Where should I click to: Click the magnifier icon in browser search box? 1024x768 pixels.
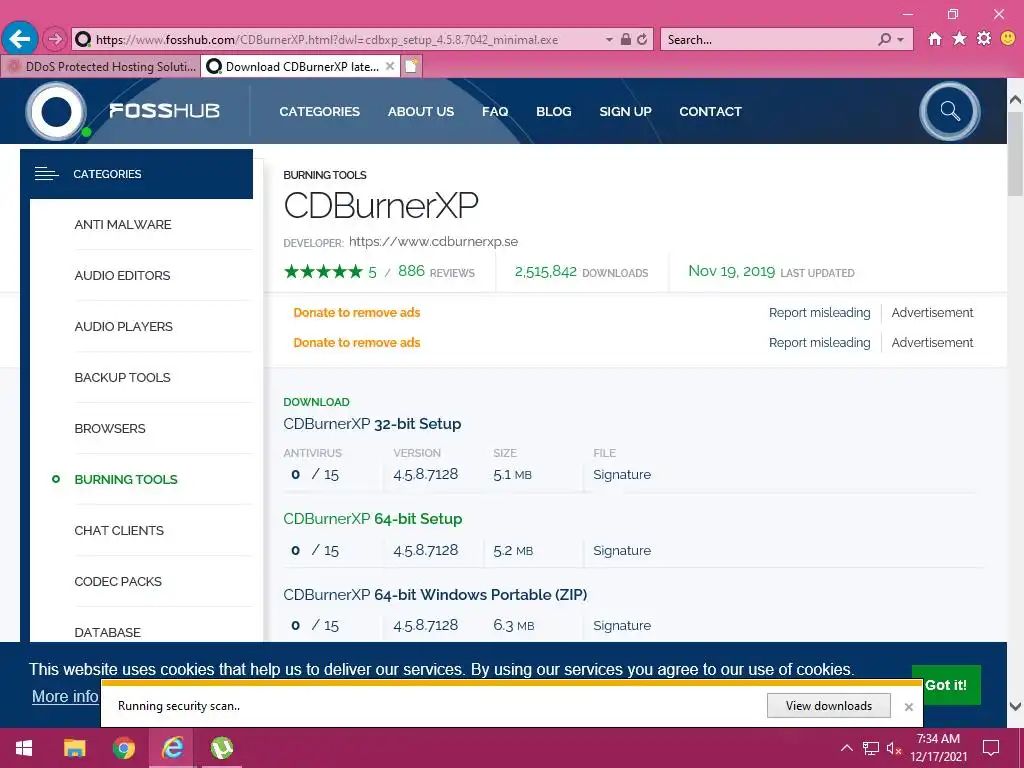point(884,39)
